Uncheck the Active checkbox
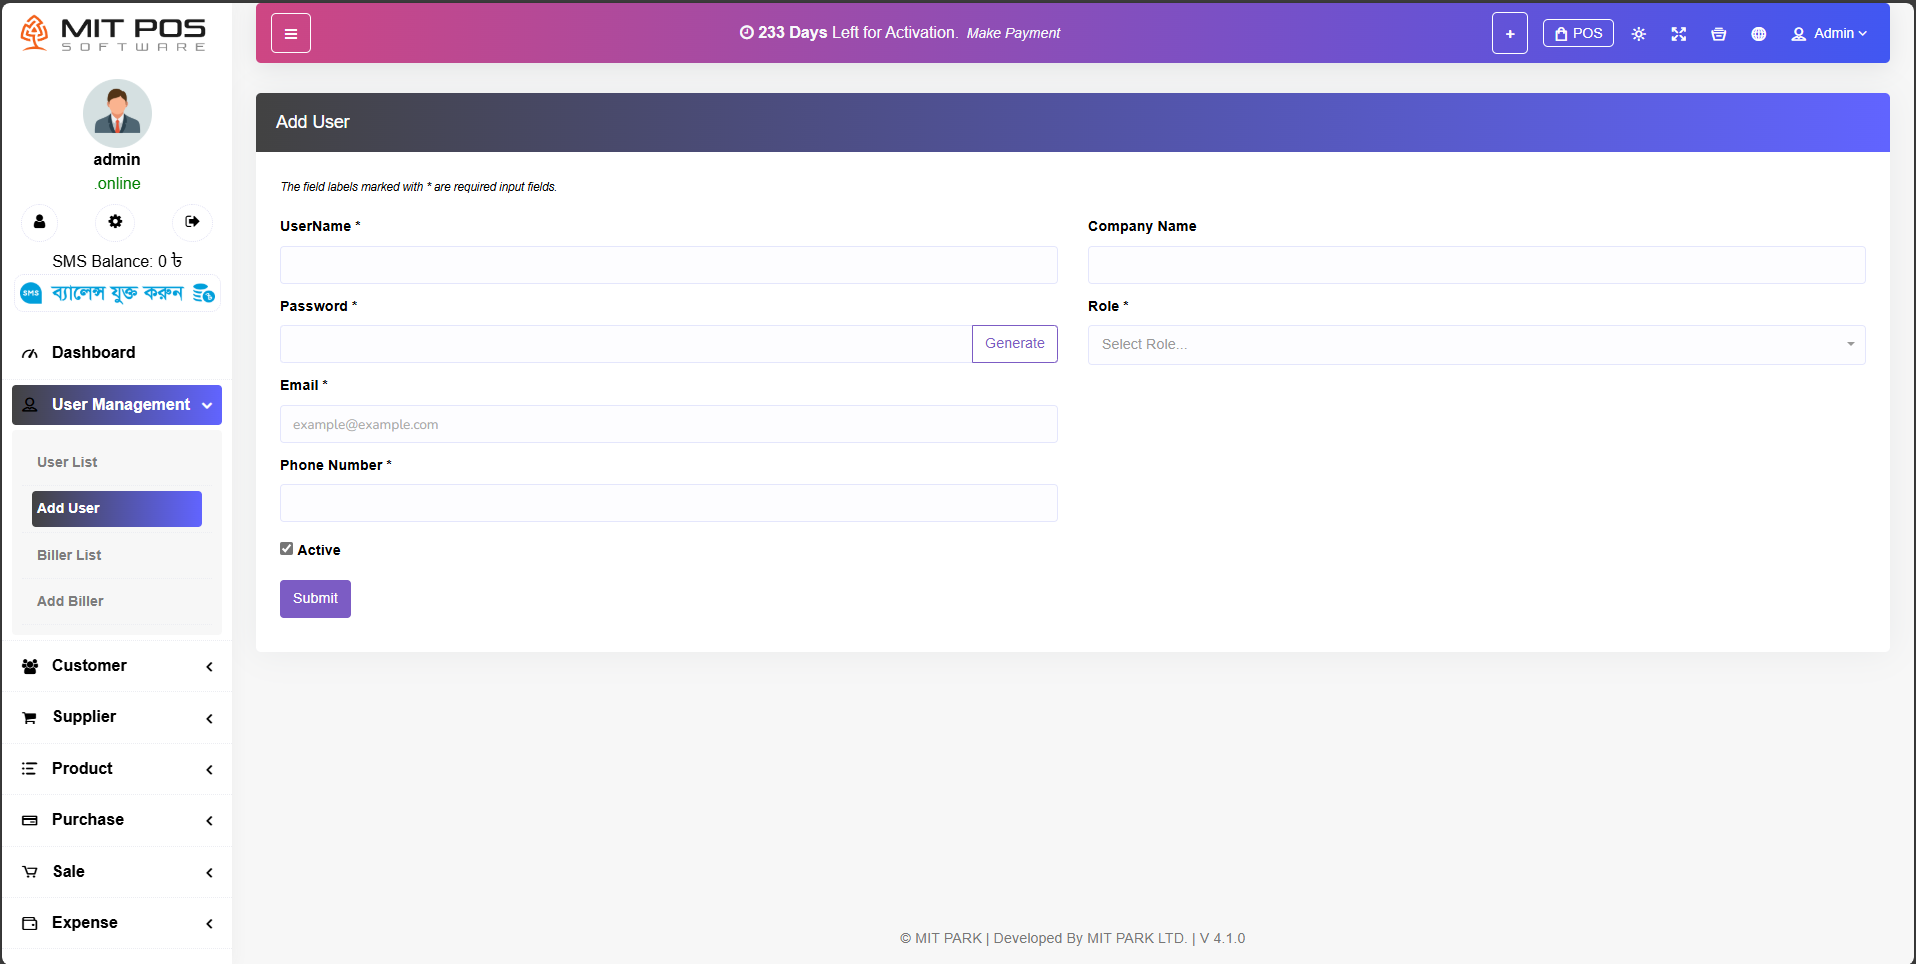Screen dimensions: 1916x964 coord(287,549)
